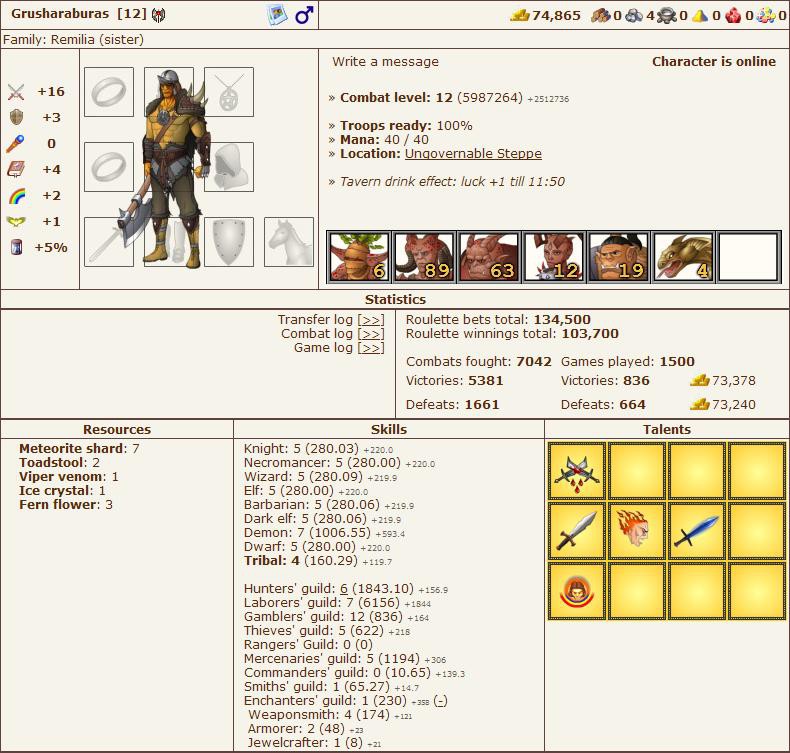790x753 pixels.
Task: Click the gold coins icon next to 74,865
Action: (x=519, y=16)
